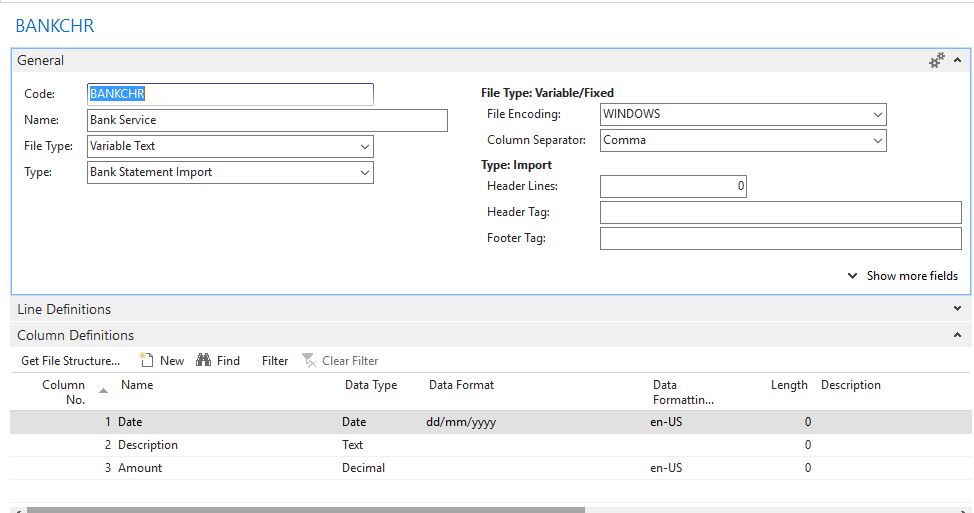
Task: Click the Length column header
Action: coord(789,385)
